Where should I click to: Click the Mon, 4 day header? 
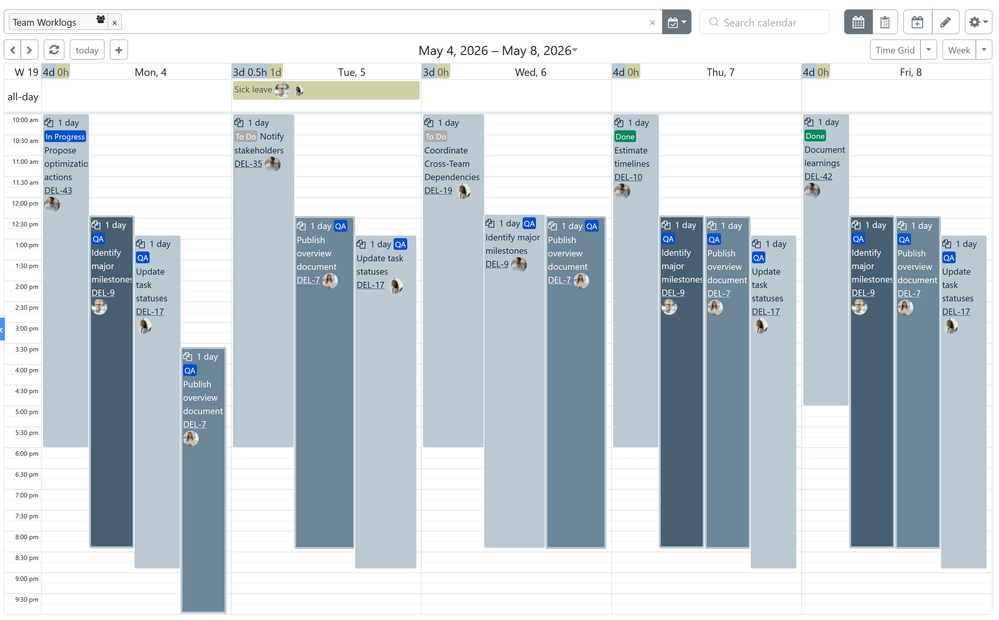(x=150, y=72)
